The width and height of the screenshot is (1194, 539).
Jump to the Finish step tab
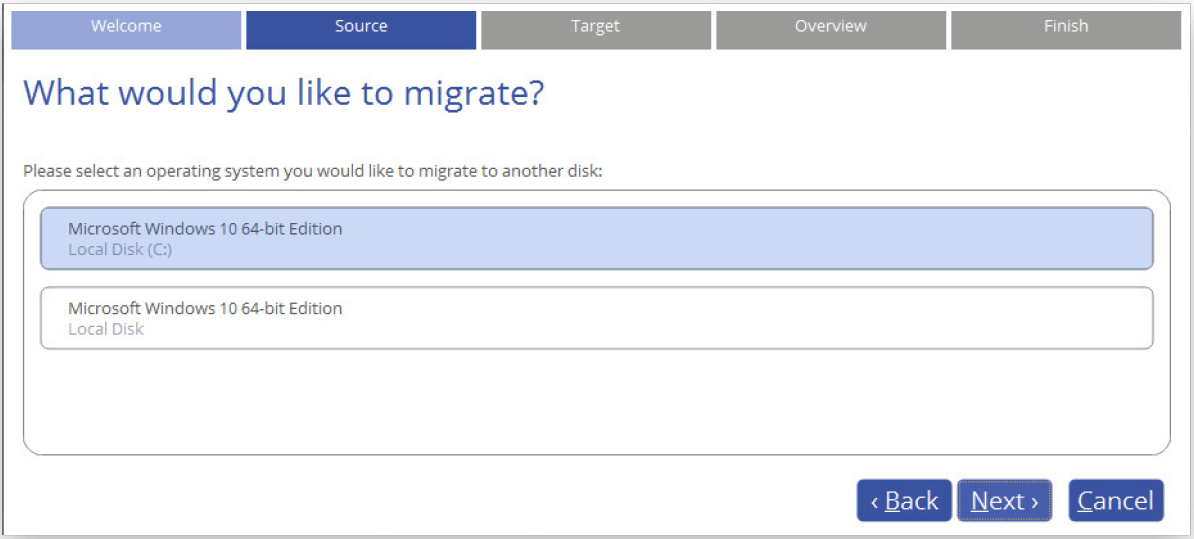(x=1065, y=28)
